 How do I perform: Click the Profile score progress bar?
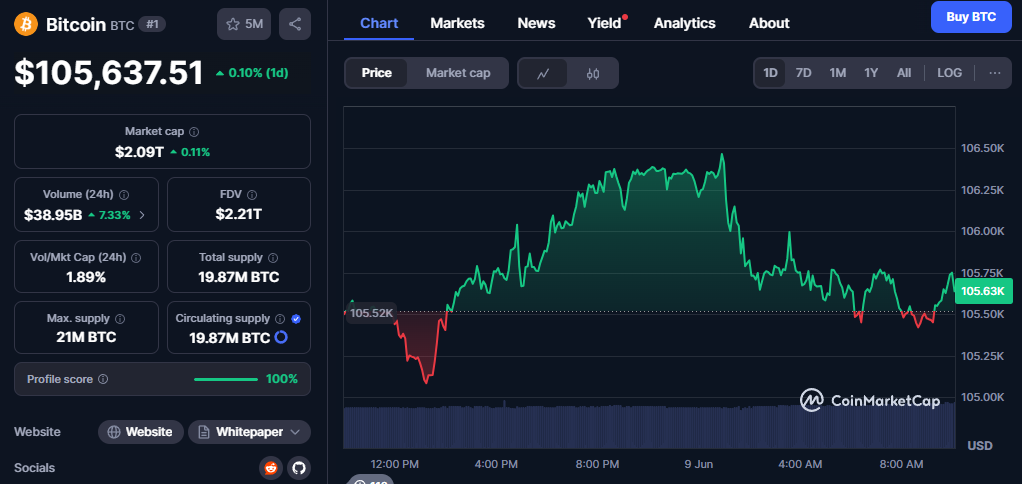(226, 379)
